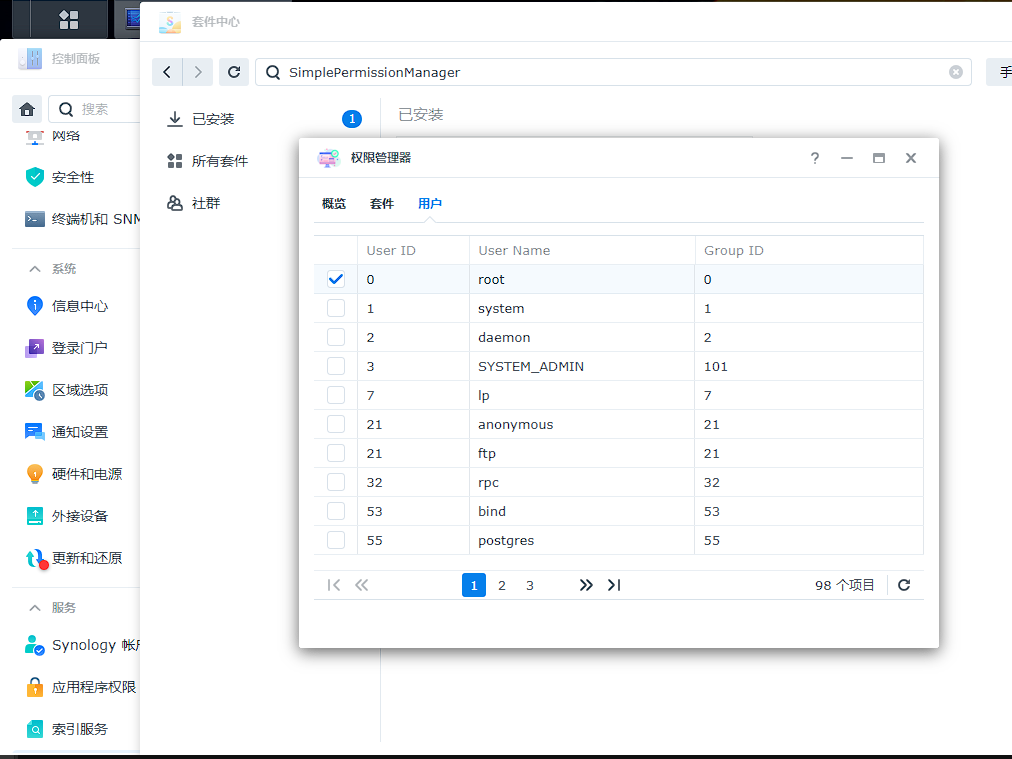Go to page 2 of users
The image size is (1012, 759).
pos(502,585)
